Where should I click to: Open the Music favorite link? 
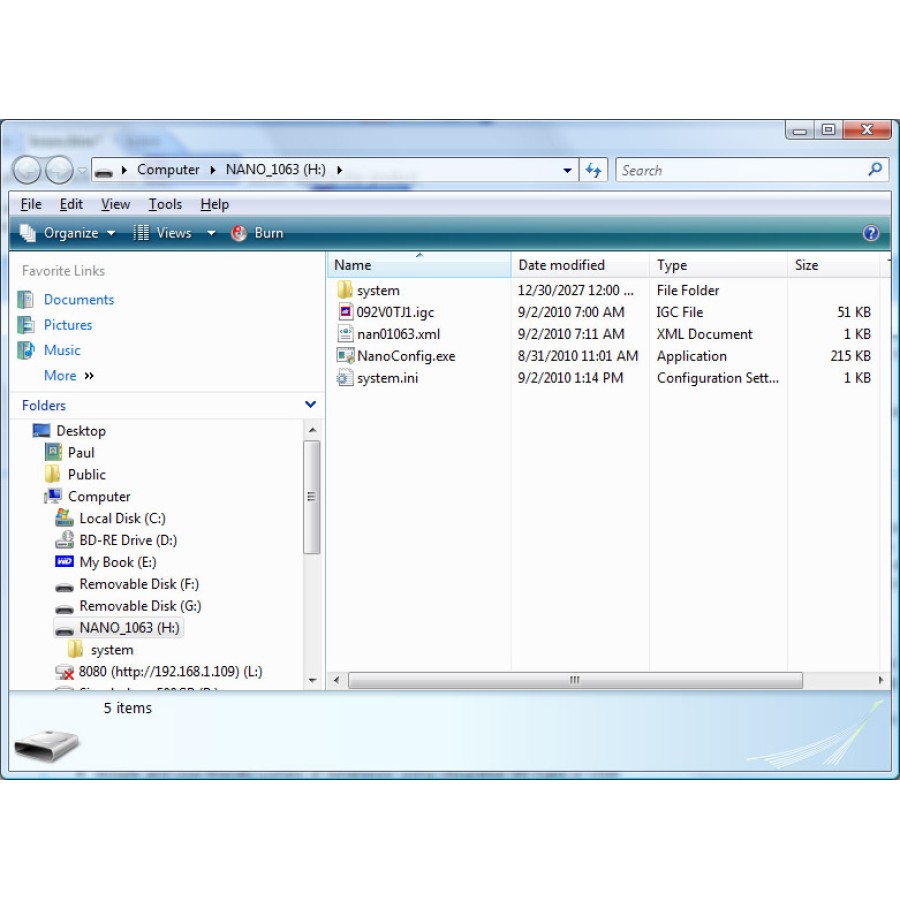(62, 350)
